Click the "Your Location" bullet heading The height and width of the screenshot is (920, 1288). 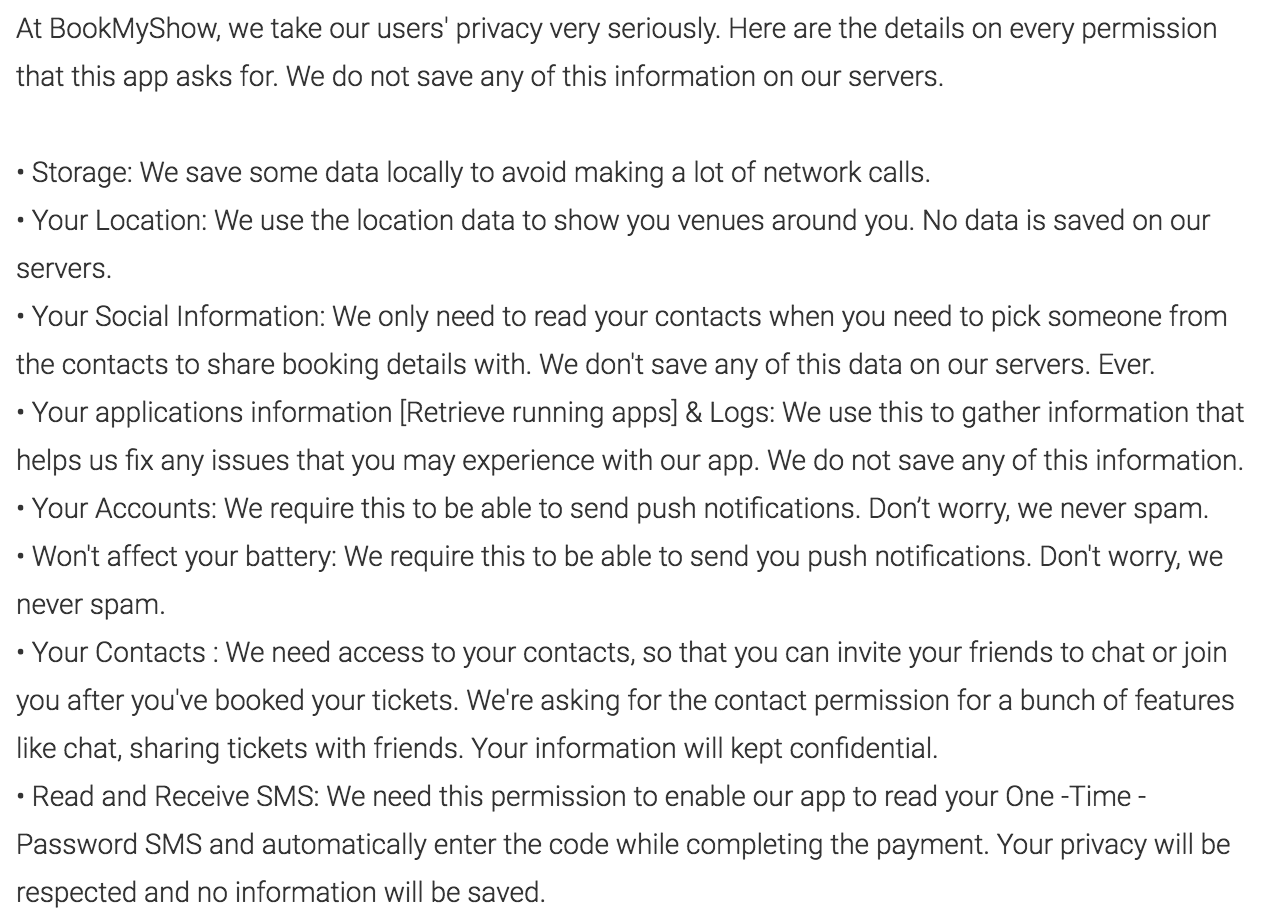(x=119, y=221)
